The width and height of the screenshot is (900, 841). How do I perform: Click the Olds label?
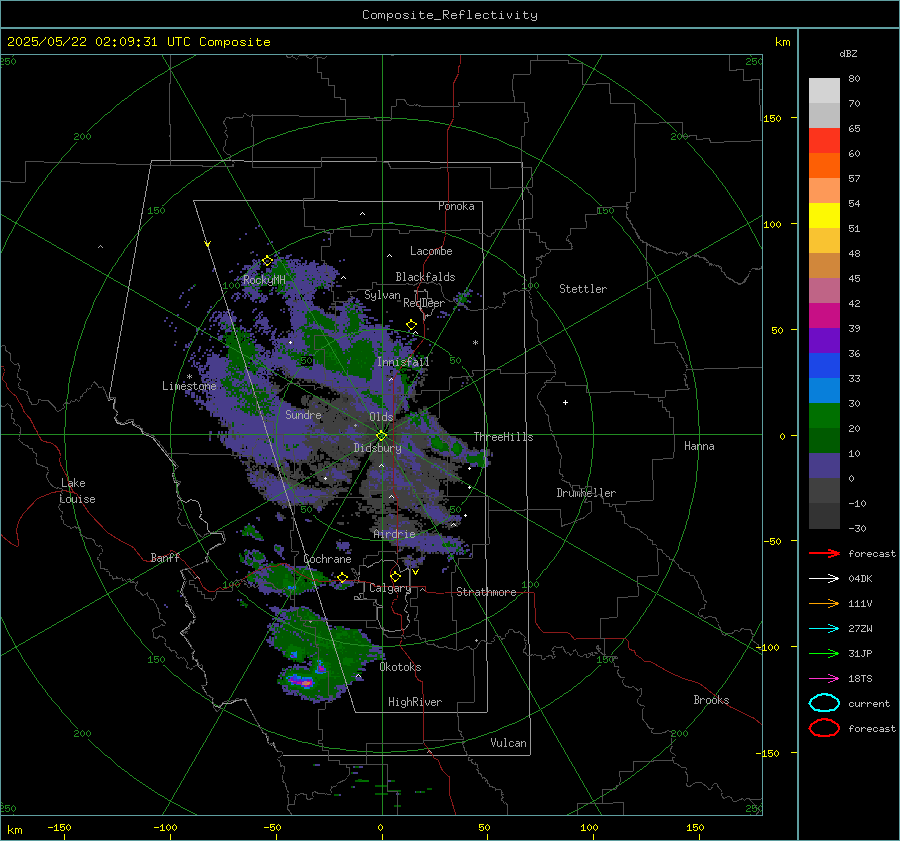pyautogui.click(x=381, y=417)
